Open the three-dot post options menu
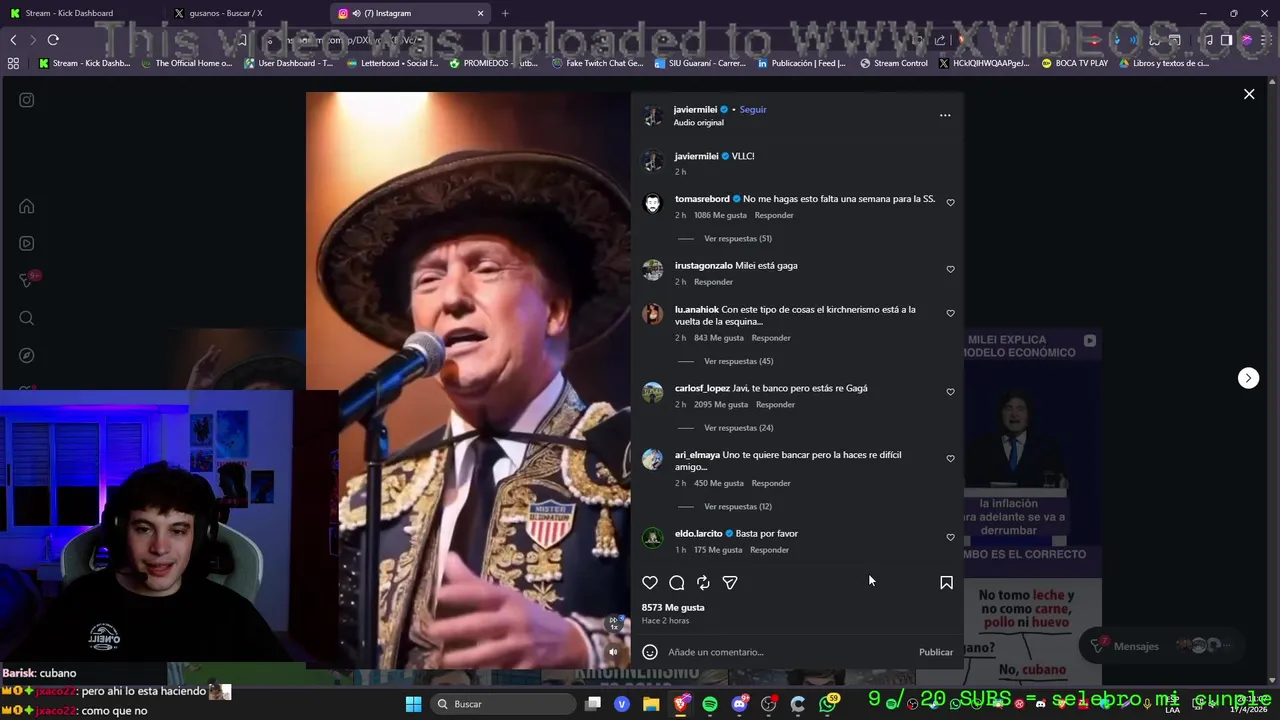Screen dimensions: 1280x720 click(x=945, y=115)
